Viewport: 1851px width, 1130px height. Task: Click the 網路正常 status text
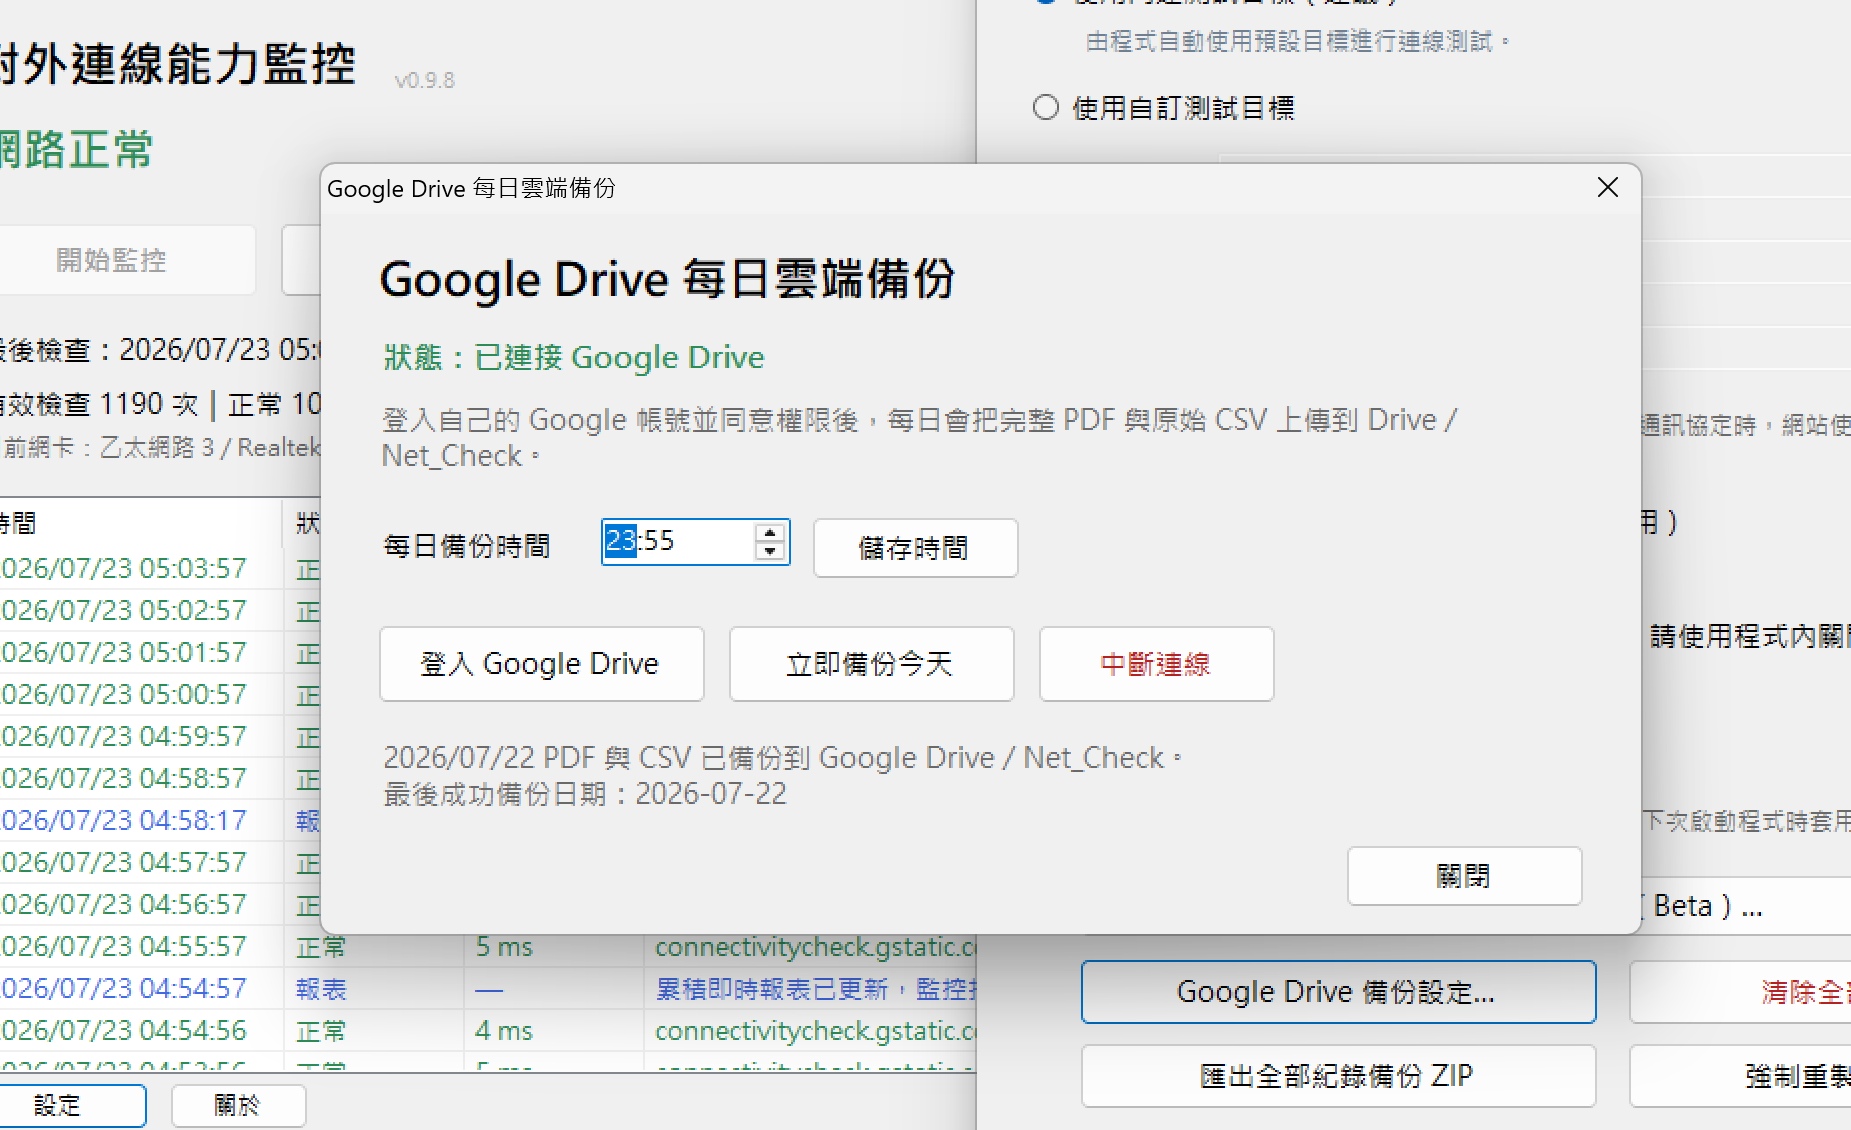[76, 150]
